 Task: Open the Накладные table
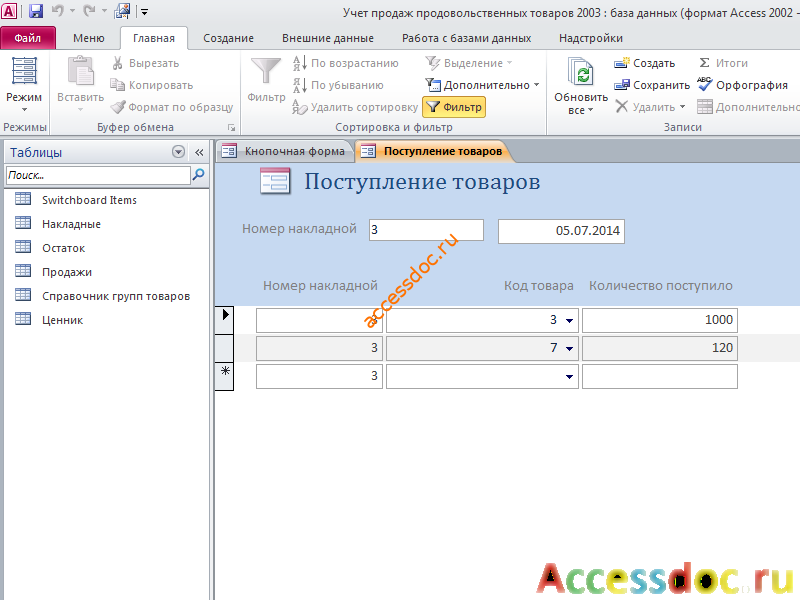(71, 224)
